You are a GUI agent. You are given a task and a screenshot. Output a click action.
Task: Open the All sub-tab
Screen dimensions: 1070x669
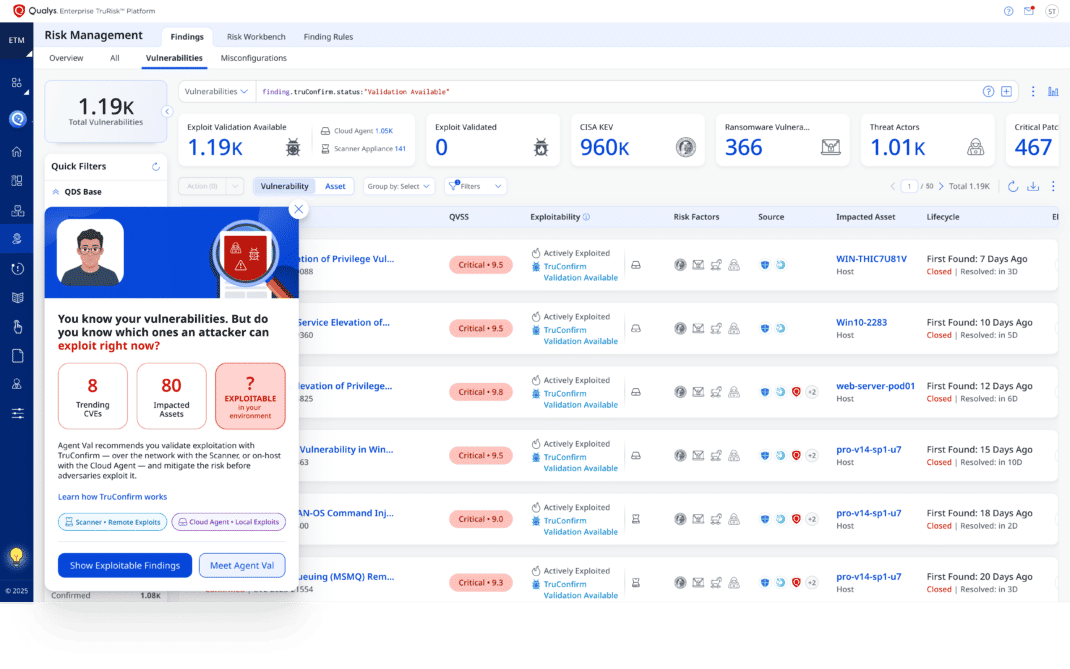[115, 58]
